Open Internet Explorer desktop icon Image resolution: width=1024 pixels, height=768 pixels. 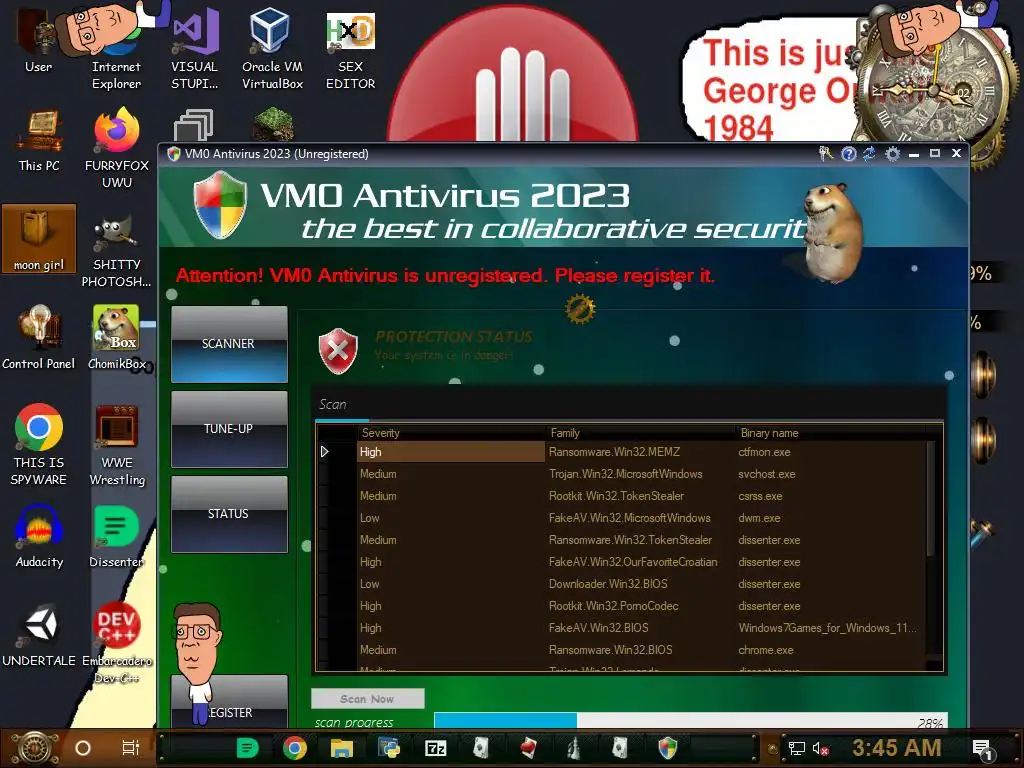point(116,47)
